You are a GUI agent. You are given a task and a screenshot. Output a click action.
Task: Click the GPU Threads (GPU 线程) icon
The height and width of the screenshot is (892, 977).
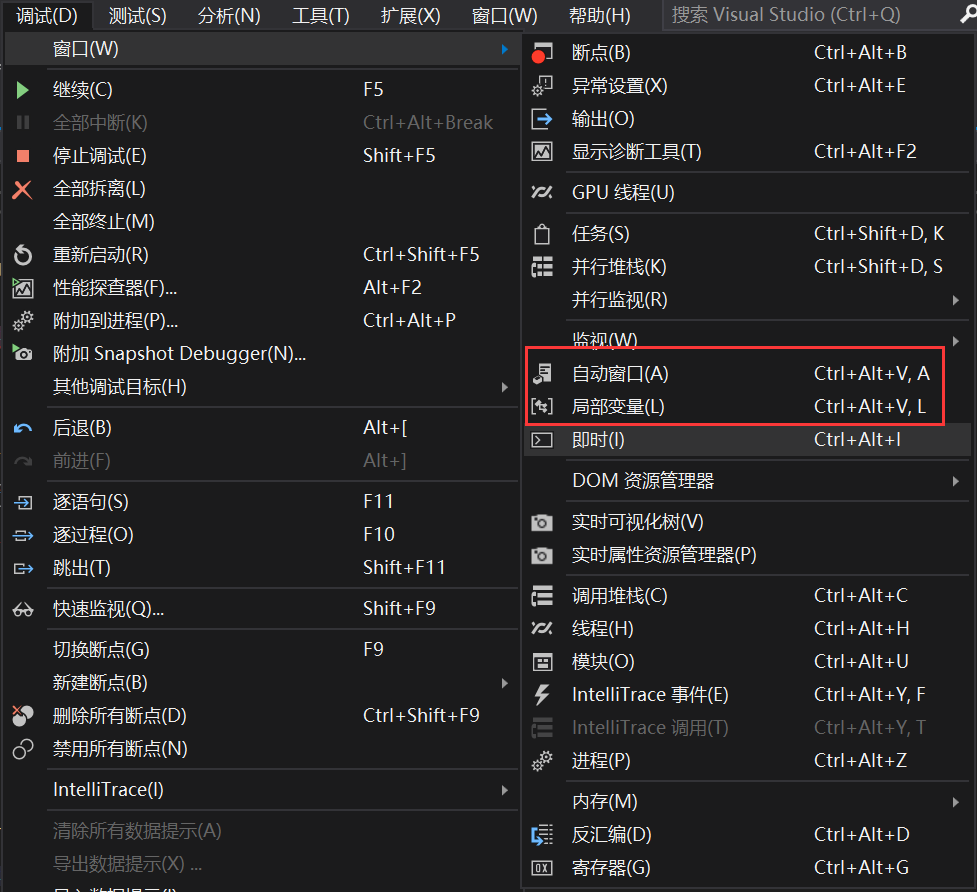click(541, 192)
